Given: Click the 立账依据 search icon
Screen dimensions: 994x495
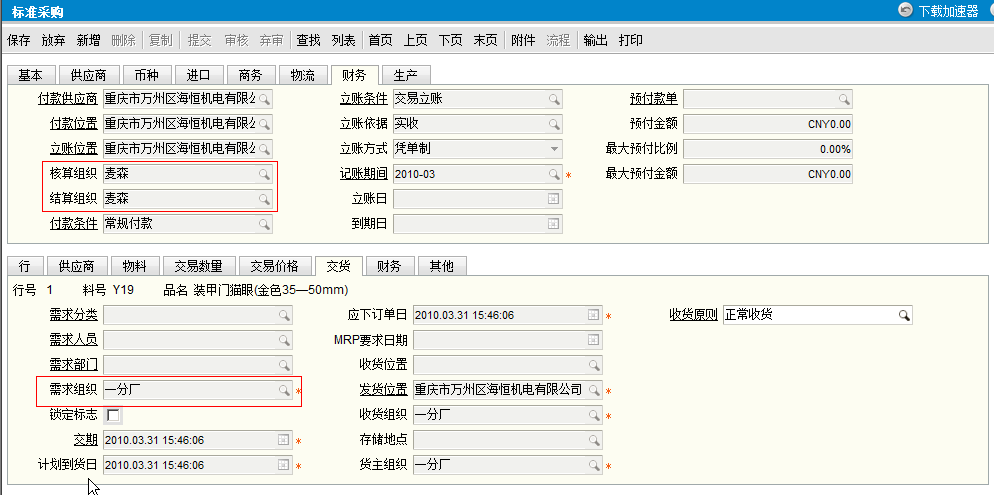Looking at the screenshot, I should point(554,124).
